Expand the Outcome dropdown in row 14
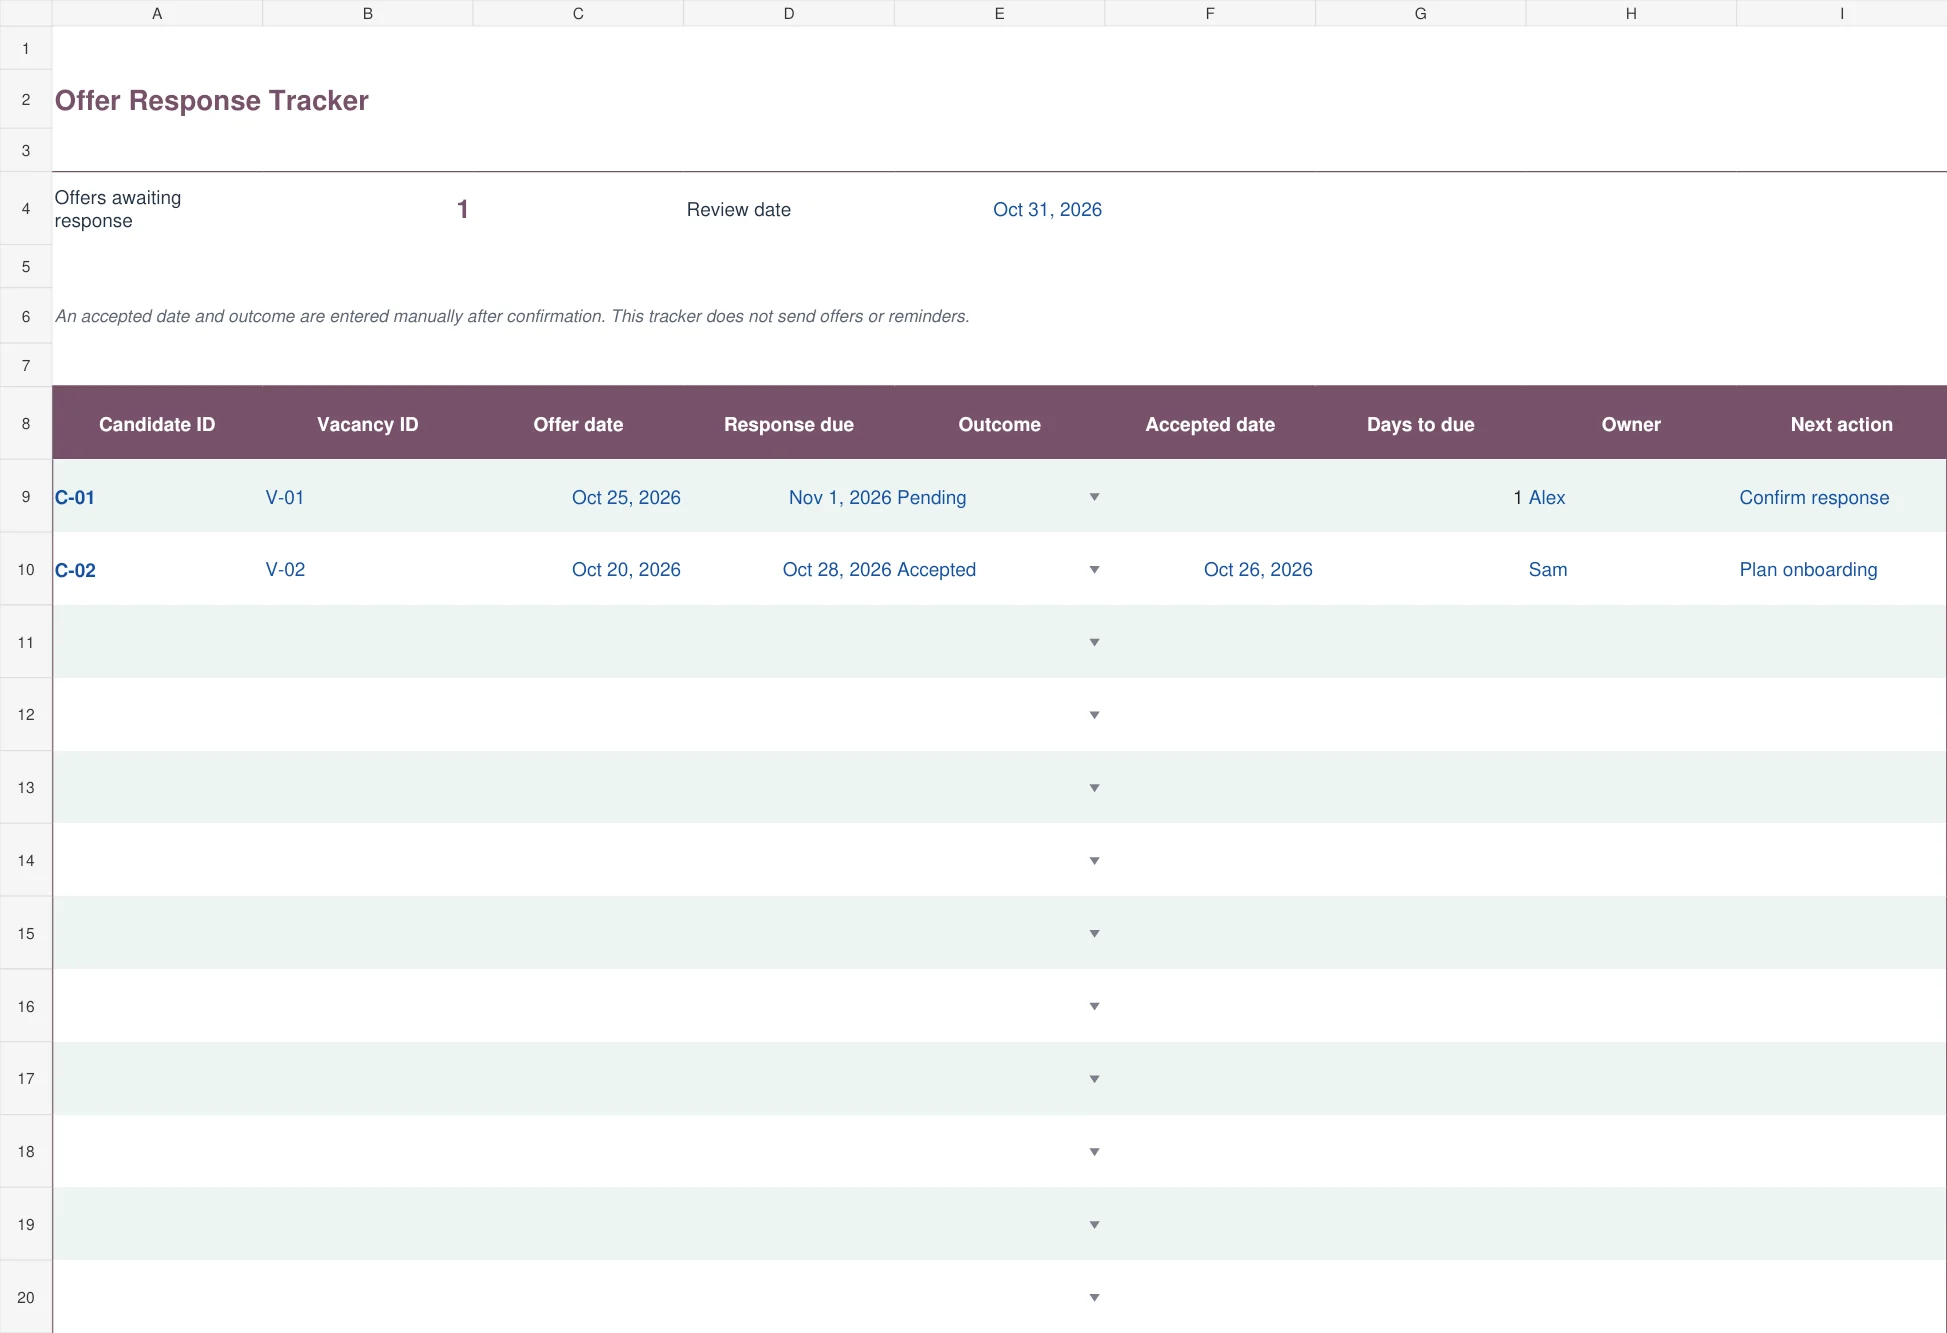Viewport: 1947px width, 1333px height. click(1094, 861)
